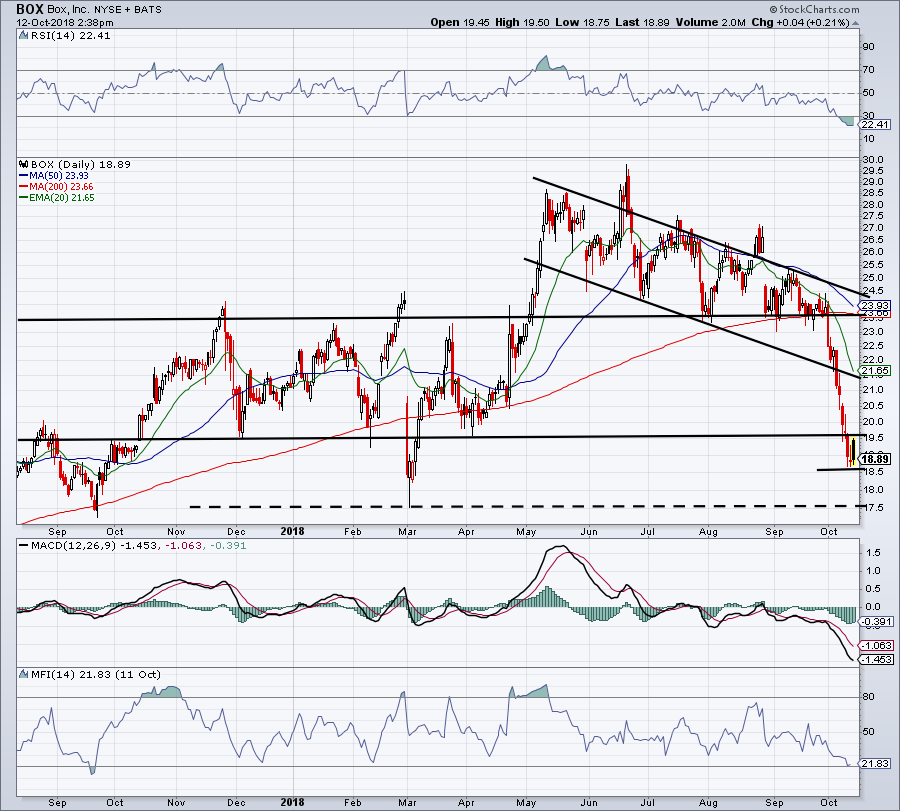Viewport: 900px width, 811px height.
Task: Click the MACD line icon beside MACD(12,26,9)
Action: pyautogui.click(x=24, y=545)
